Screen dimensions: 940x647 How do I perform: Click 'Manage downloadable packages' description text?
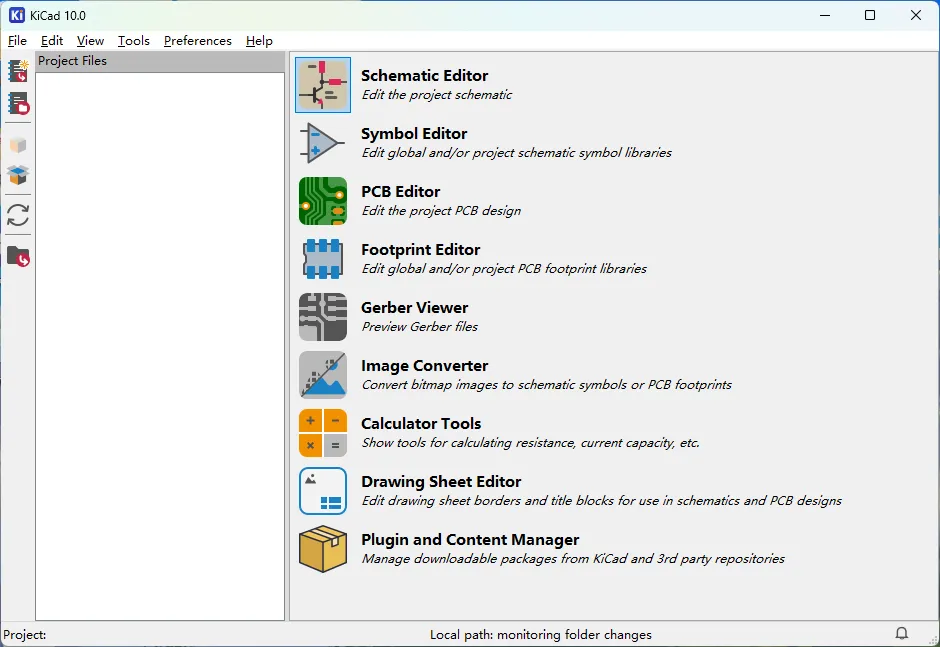(573, 559)
